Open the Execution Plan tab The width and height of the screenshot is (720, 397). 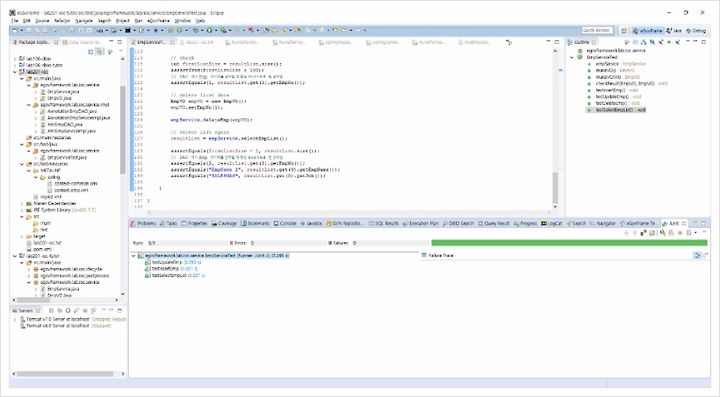click(x=421, y=223)
